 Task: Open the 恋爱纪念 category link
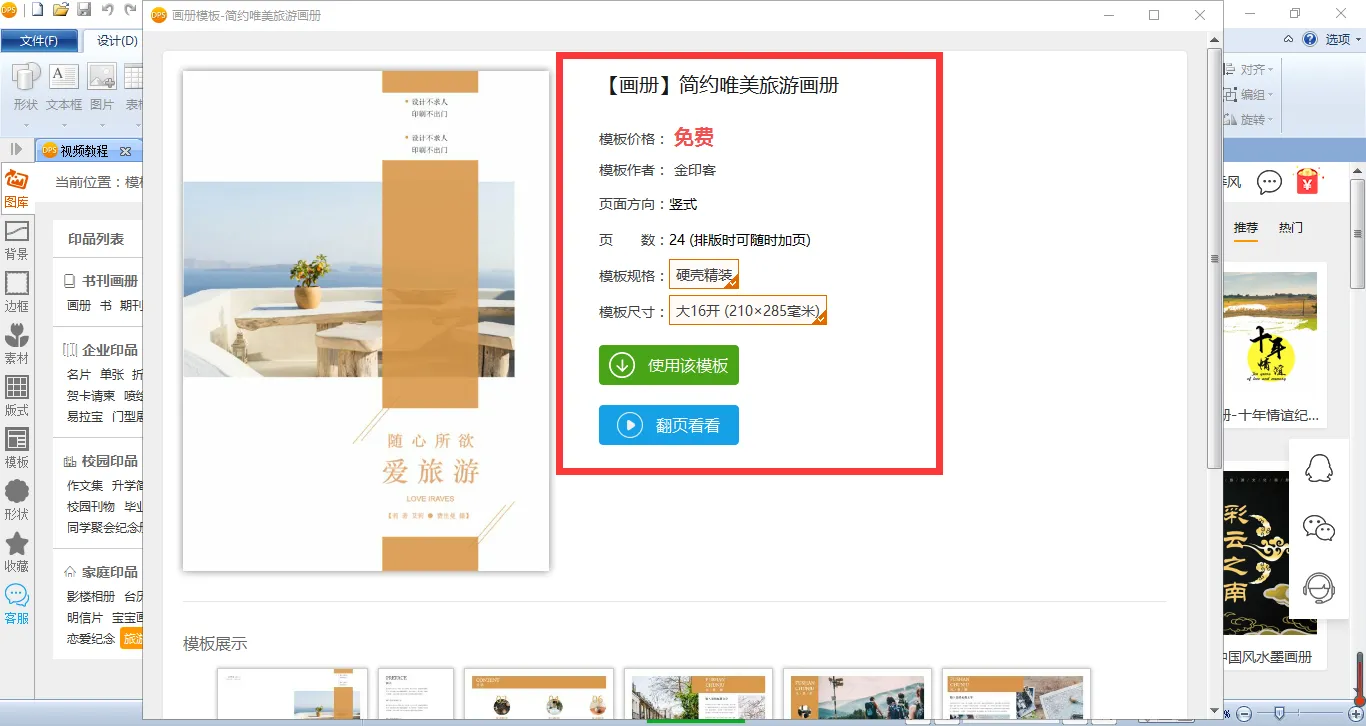91,638
